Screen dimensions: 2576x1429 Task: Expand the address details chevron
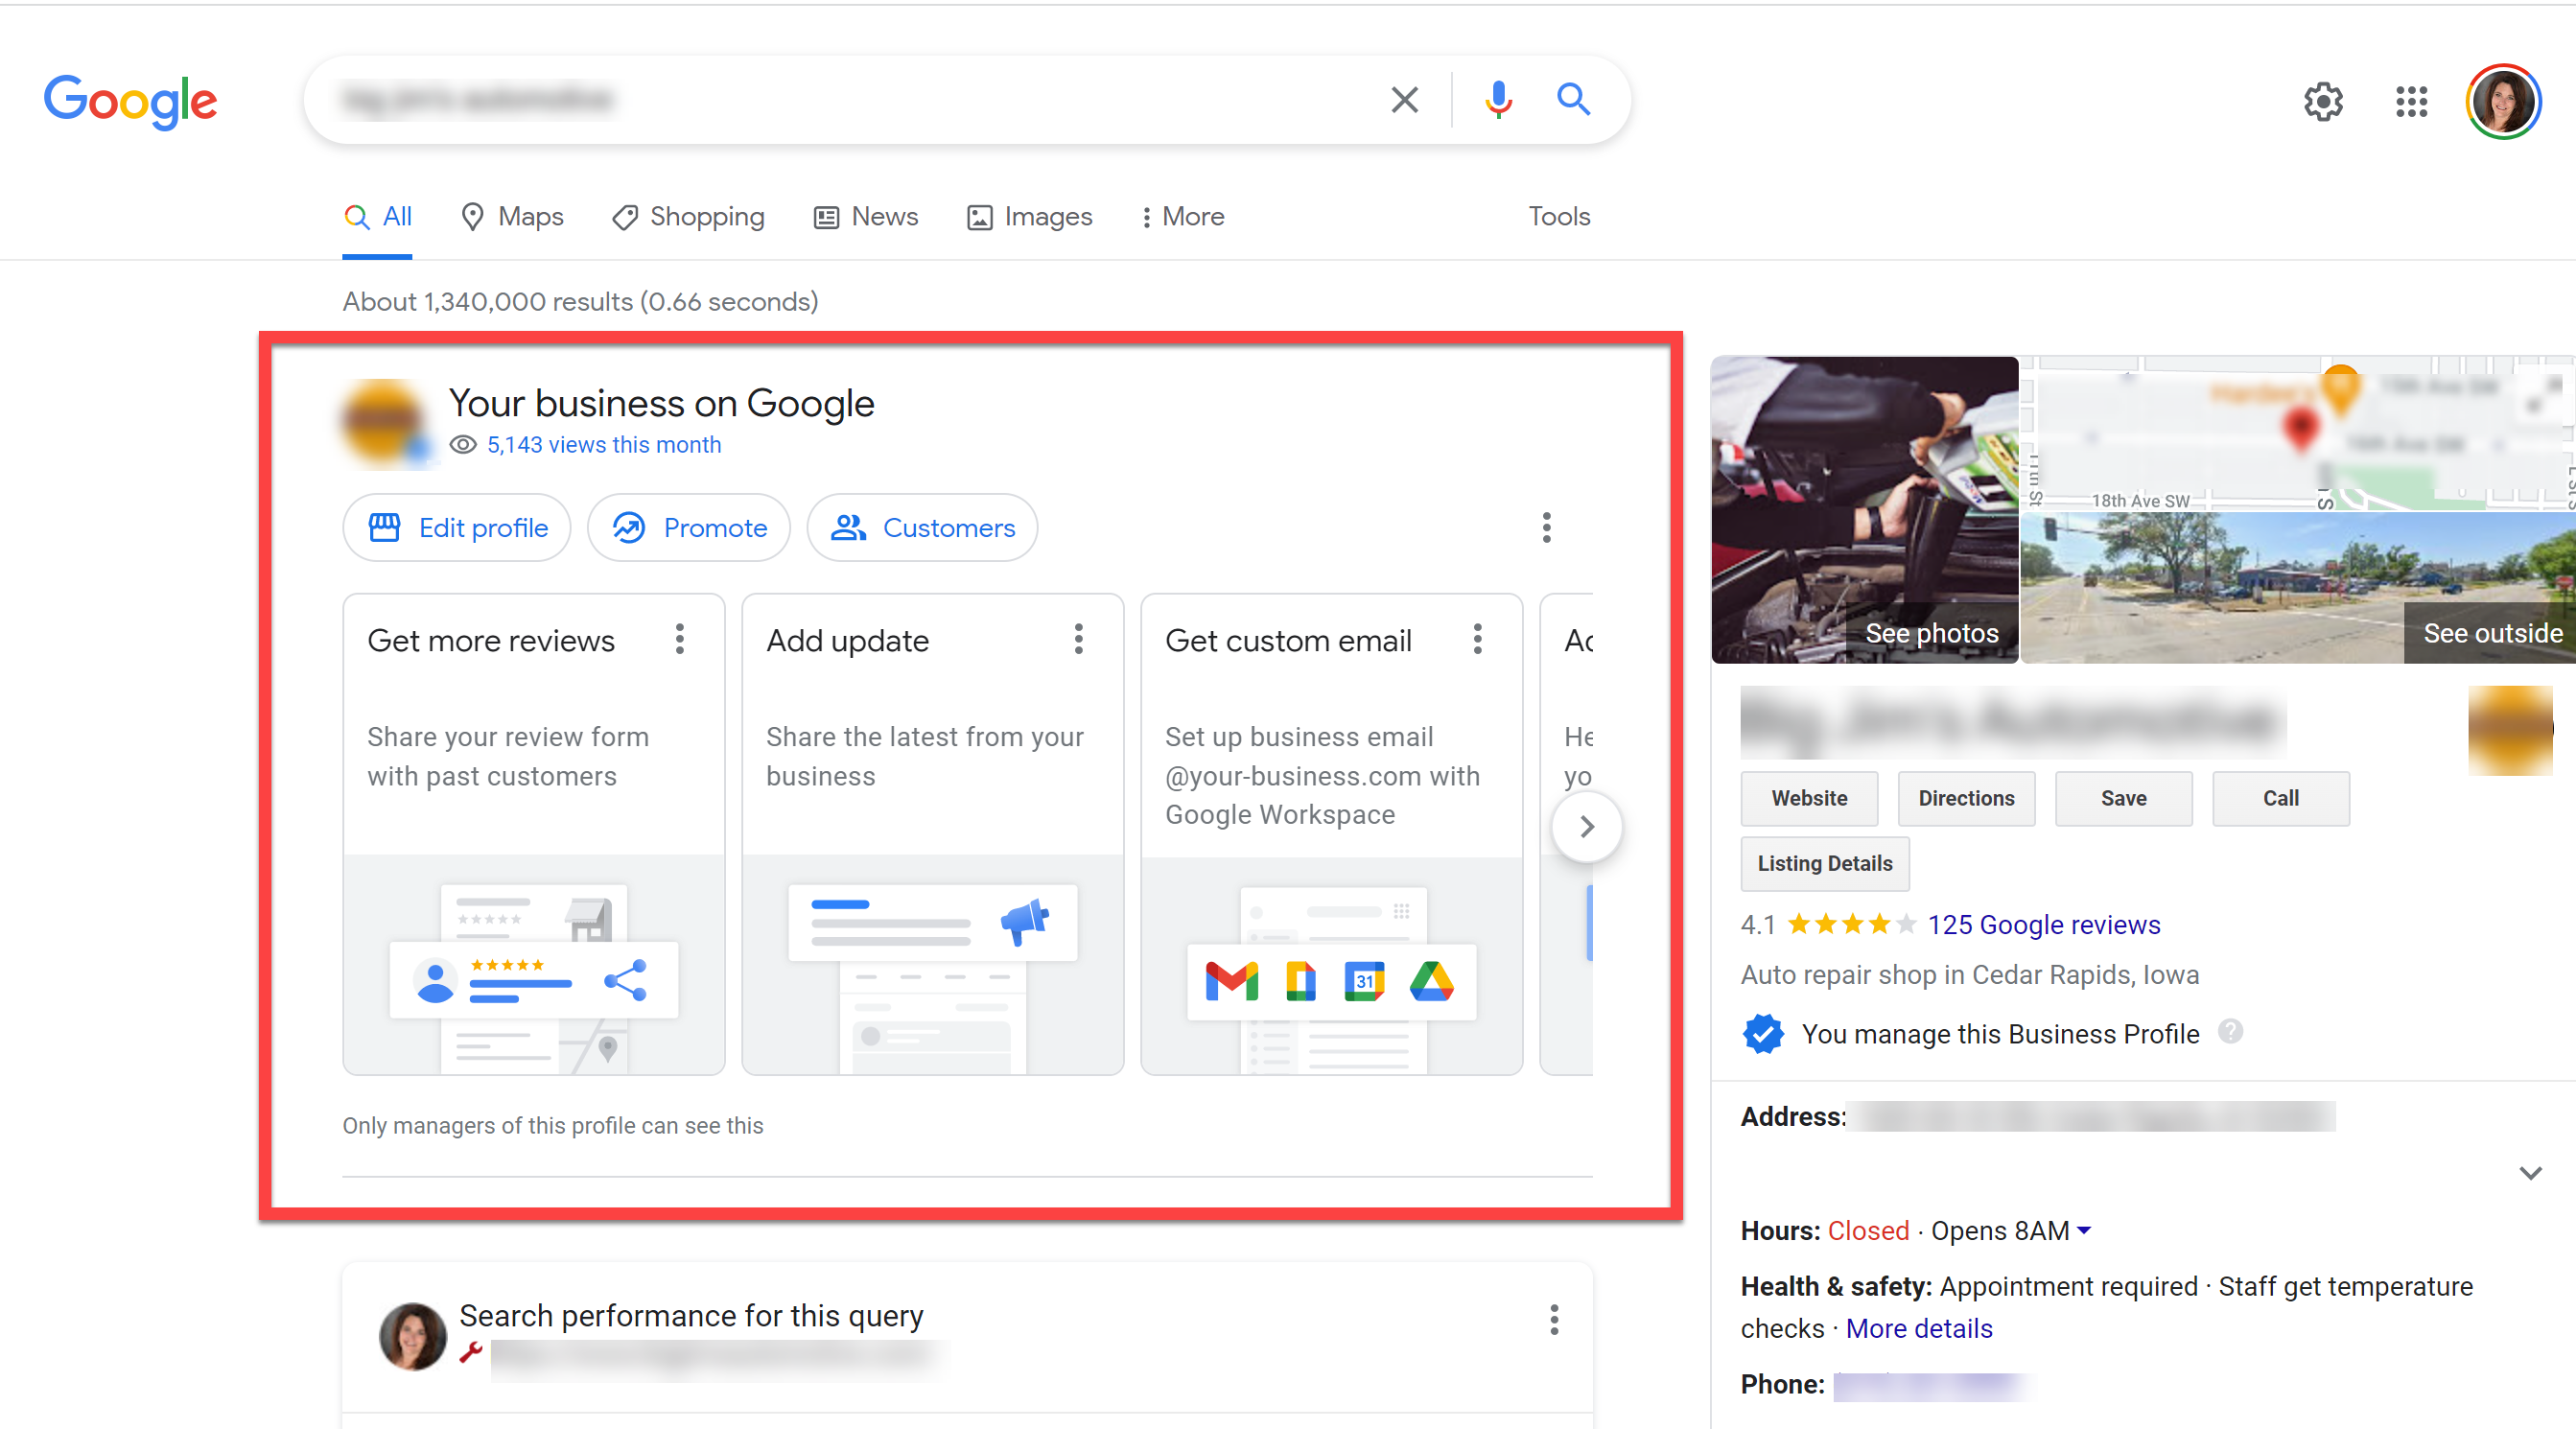click(2531, 1173)
